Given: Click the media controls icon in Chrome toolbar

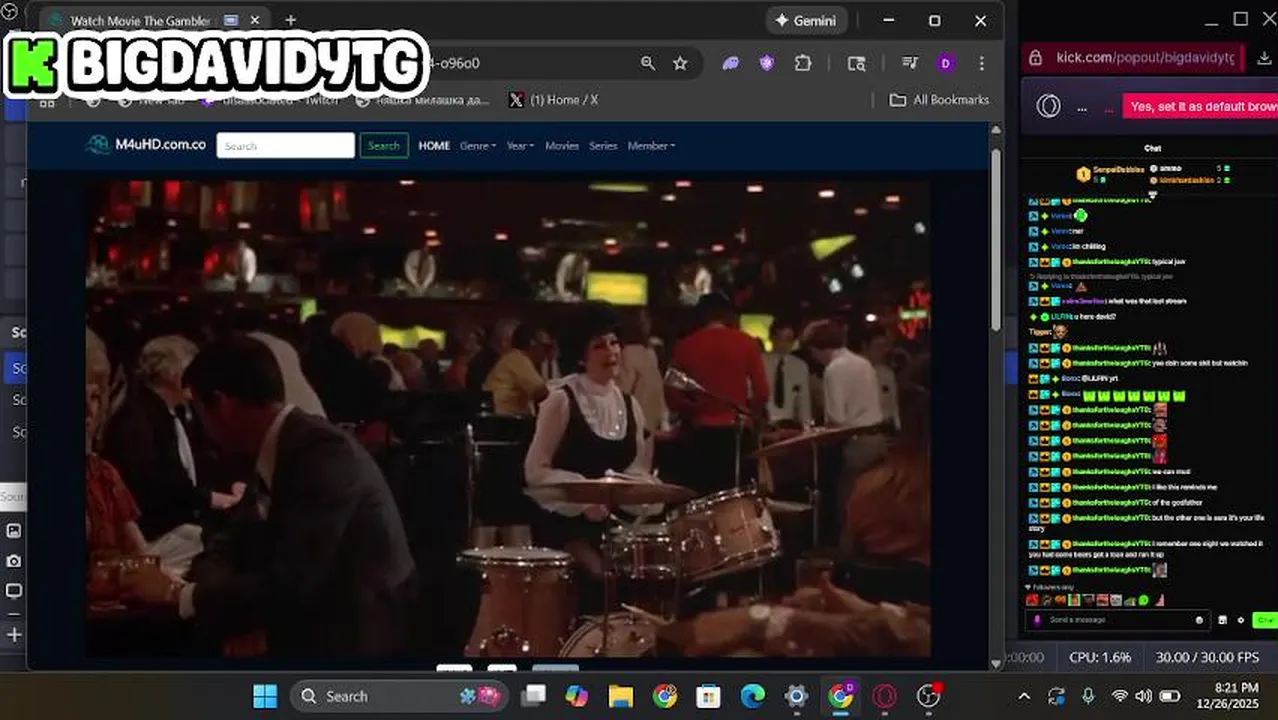Looking at the screenshot, I should point(910,63).
